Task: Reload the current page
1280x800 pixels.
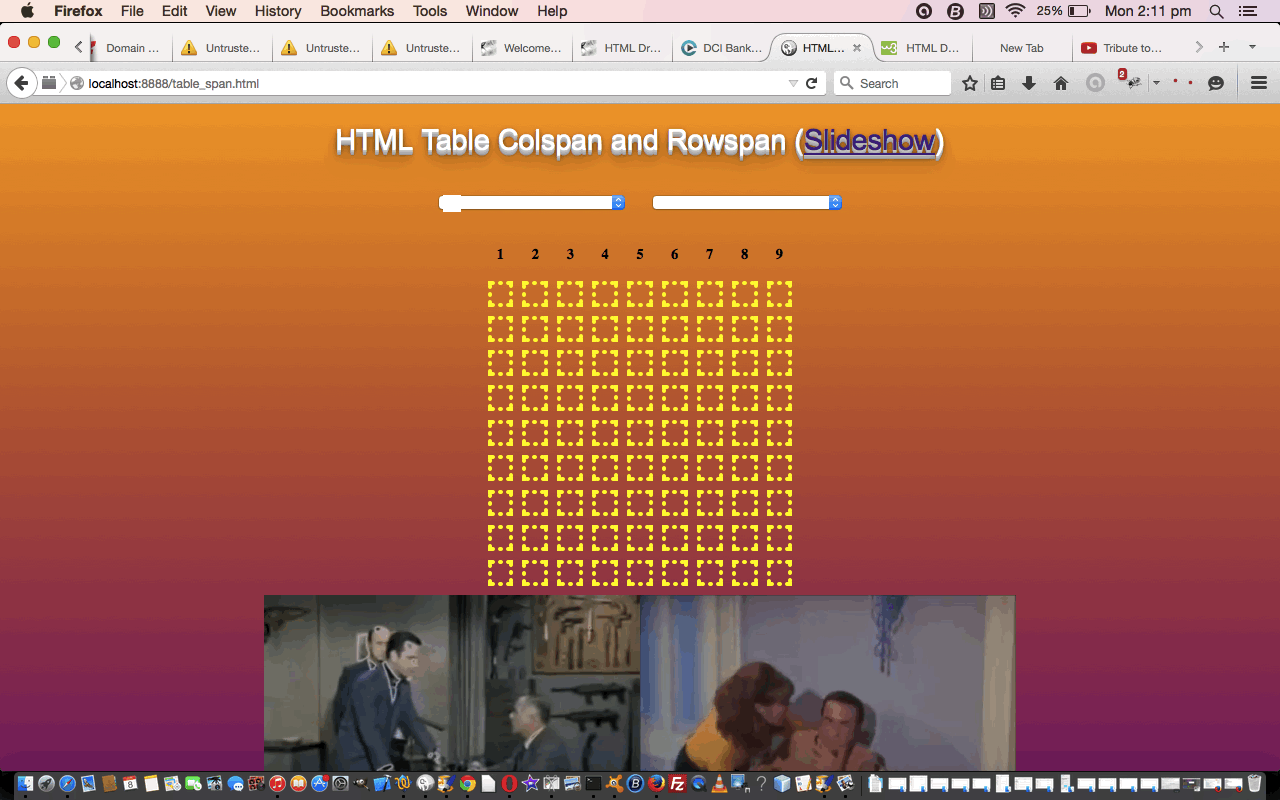Action: (812, 83)
